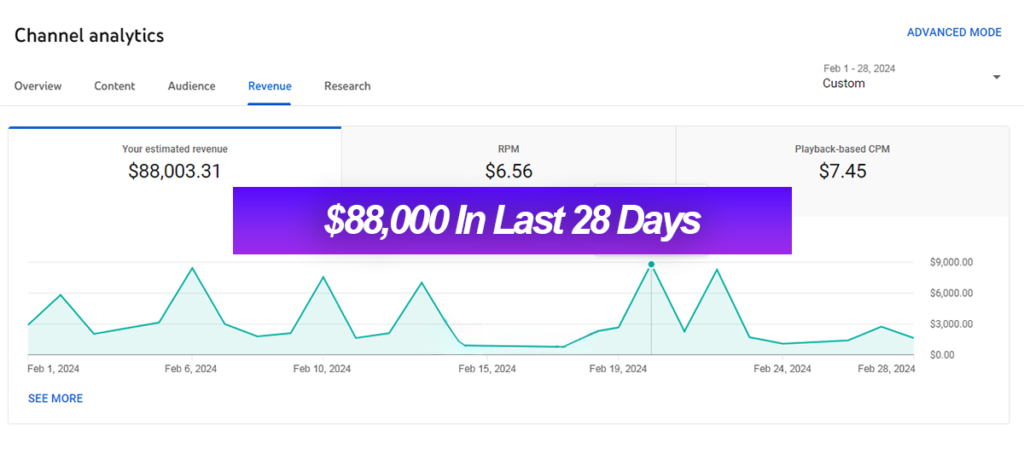The width and height of the screenshot is (1024, 449).
Task: Click the Feb 10, 2024 axis label
Action: [x=322, y=369]
